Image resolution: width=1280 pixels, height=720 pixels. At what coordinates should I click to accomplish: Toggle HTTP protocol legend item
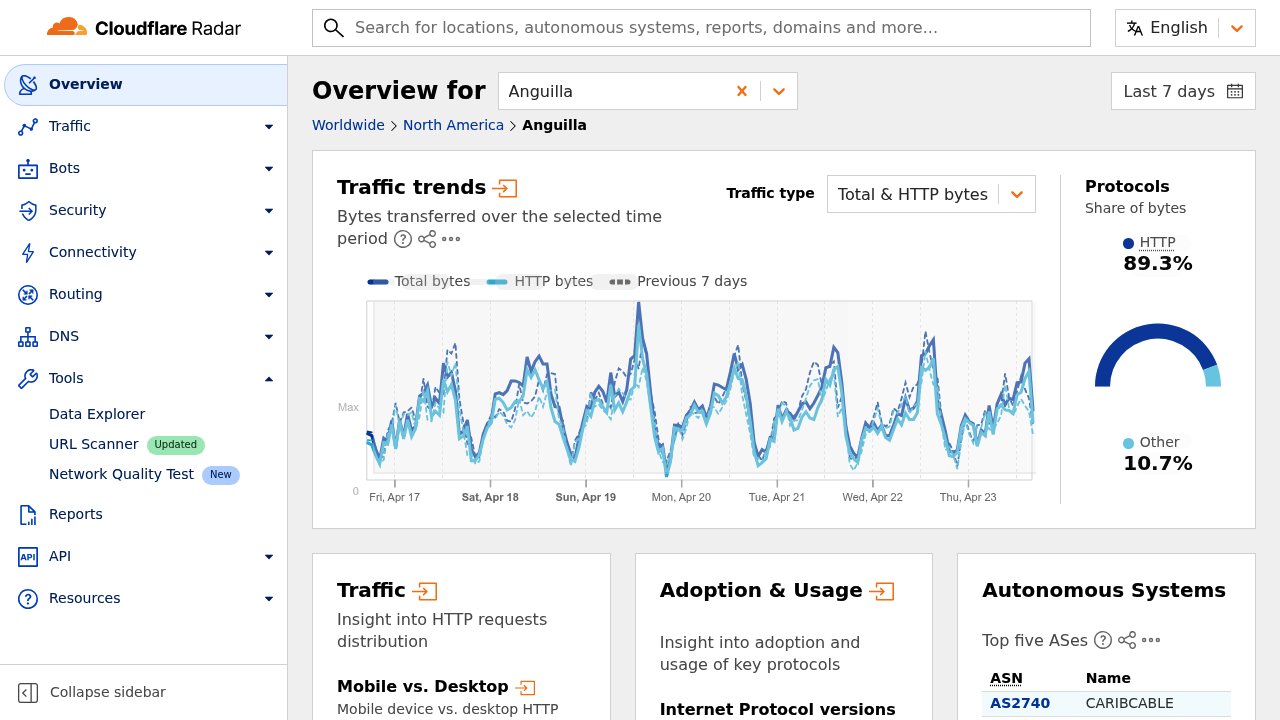(x=1149, y=242)
